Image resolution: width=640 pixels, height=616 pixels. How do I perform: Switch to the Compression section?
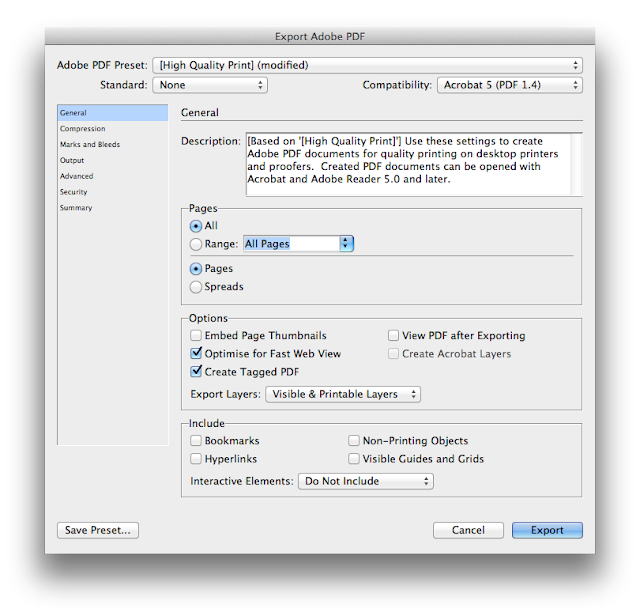point(113,129)
